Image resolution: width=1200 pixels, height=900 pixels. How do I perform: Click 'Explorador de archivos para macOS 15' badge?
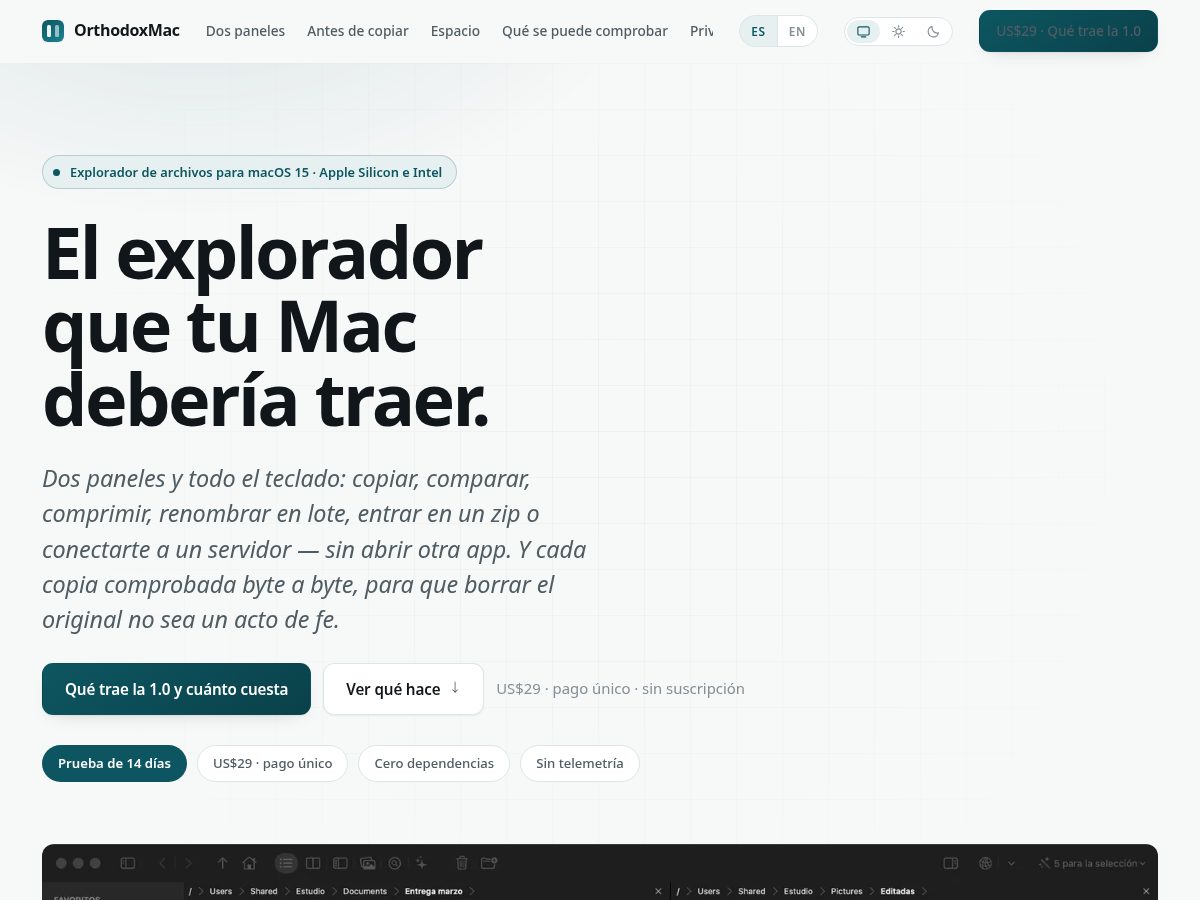tap(249, 172)
